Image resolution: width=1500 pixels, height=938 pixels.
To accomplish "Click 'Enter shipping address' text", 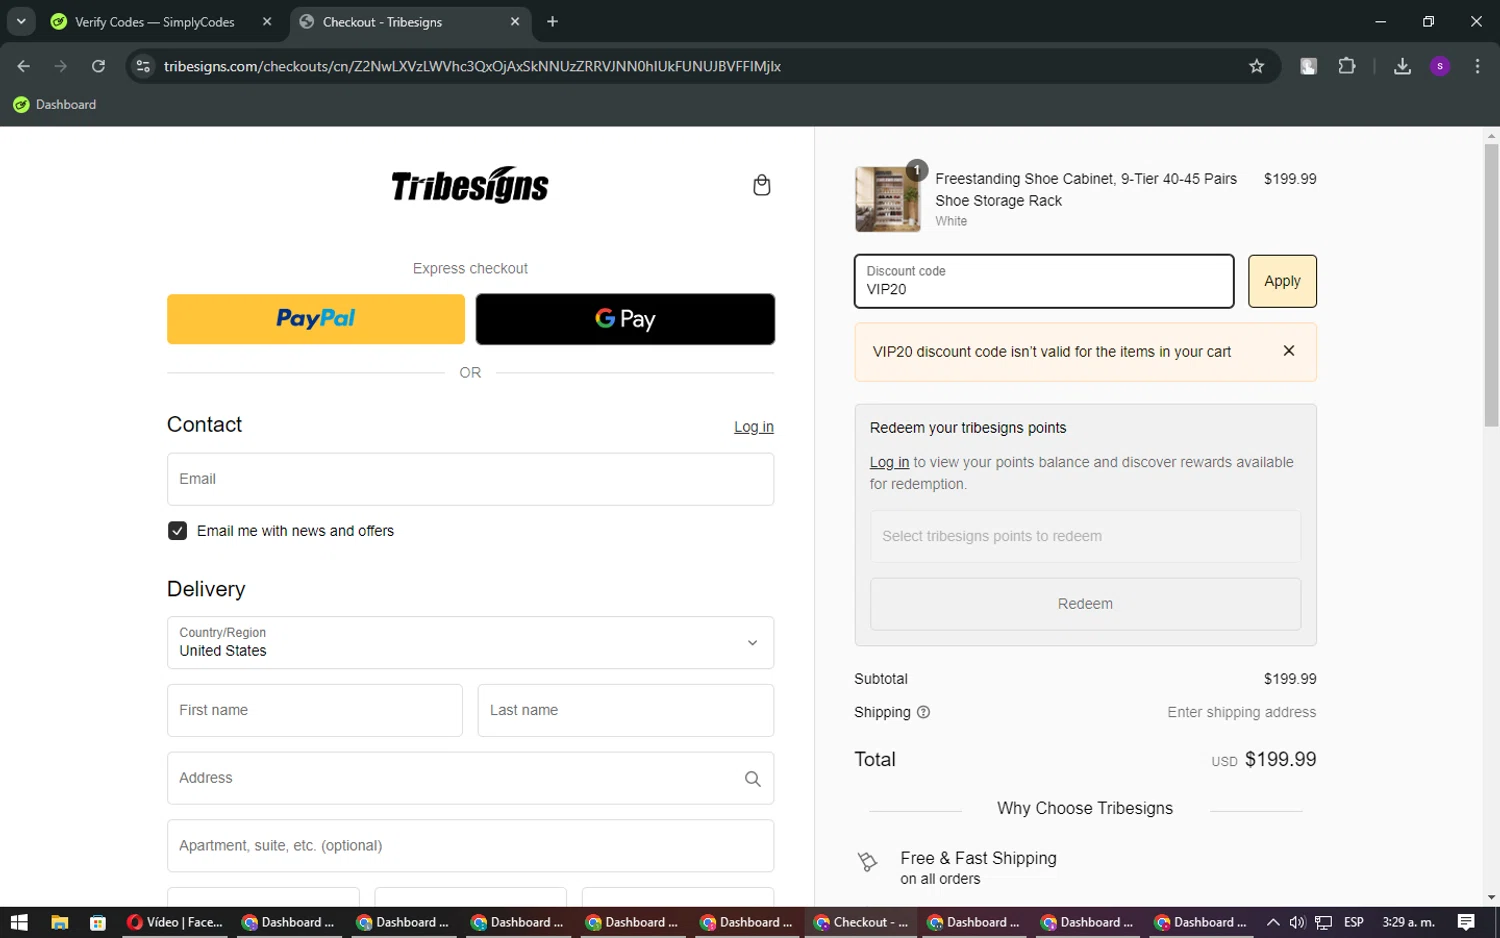I will point(1241,712).
